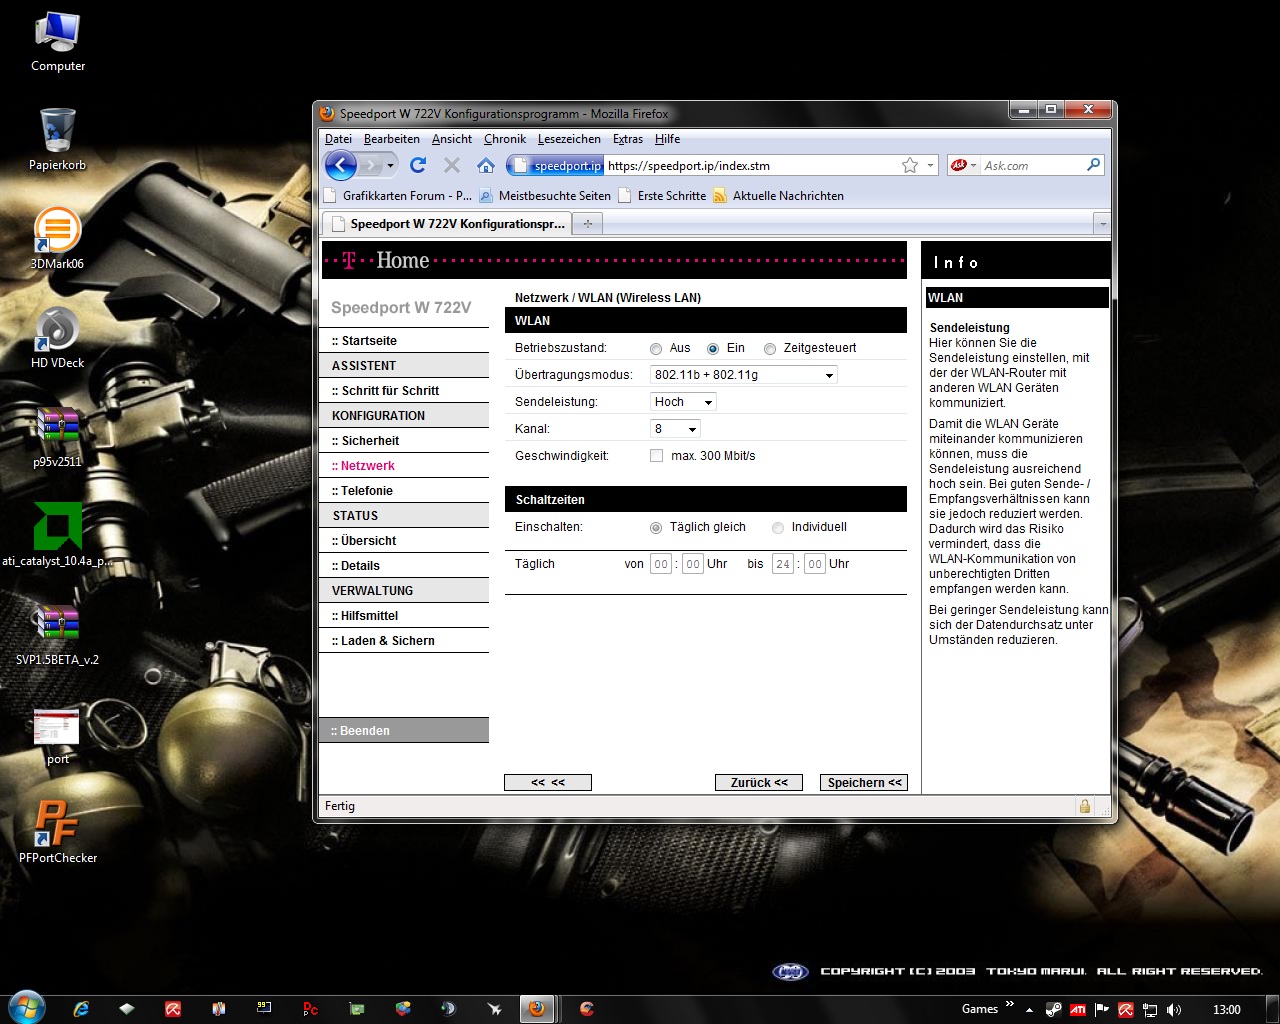
Task: Select the HD VDeck desktop shortcut
Action: click(58, 337)
